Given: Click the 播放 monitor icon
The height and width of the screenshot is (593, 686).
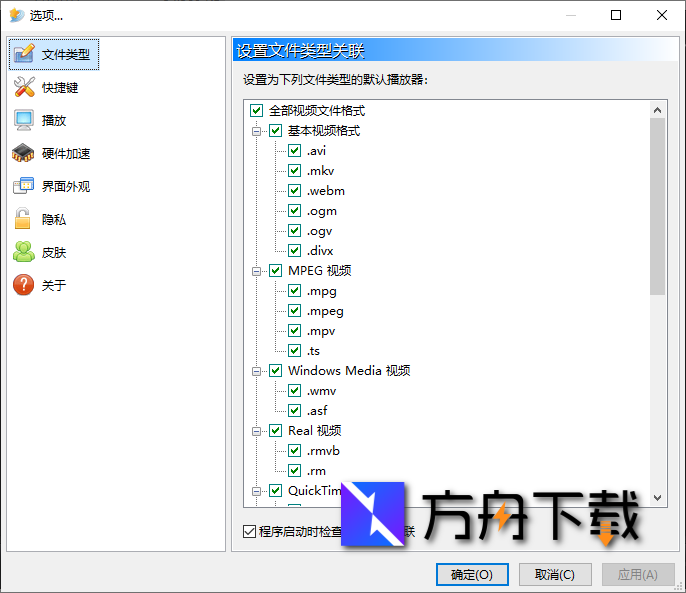Looking at the screenshot, I should pos(24,120).
